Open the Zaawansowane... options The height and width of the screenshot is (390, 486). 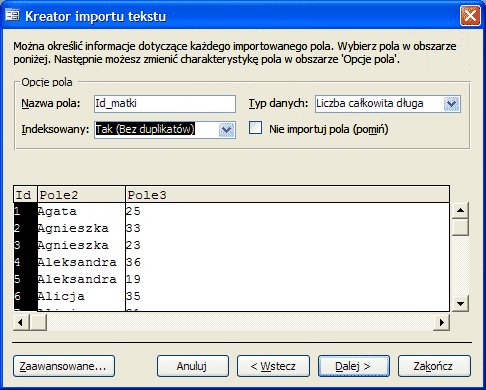coord(64,366)
